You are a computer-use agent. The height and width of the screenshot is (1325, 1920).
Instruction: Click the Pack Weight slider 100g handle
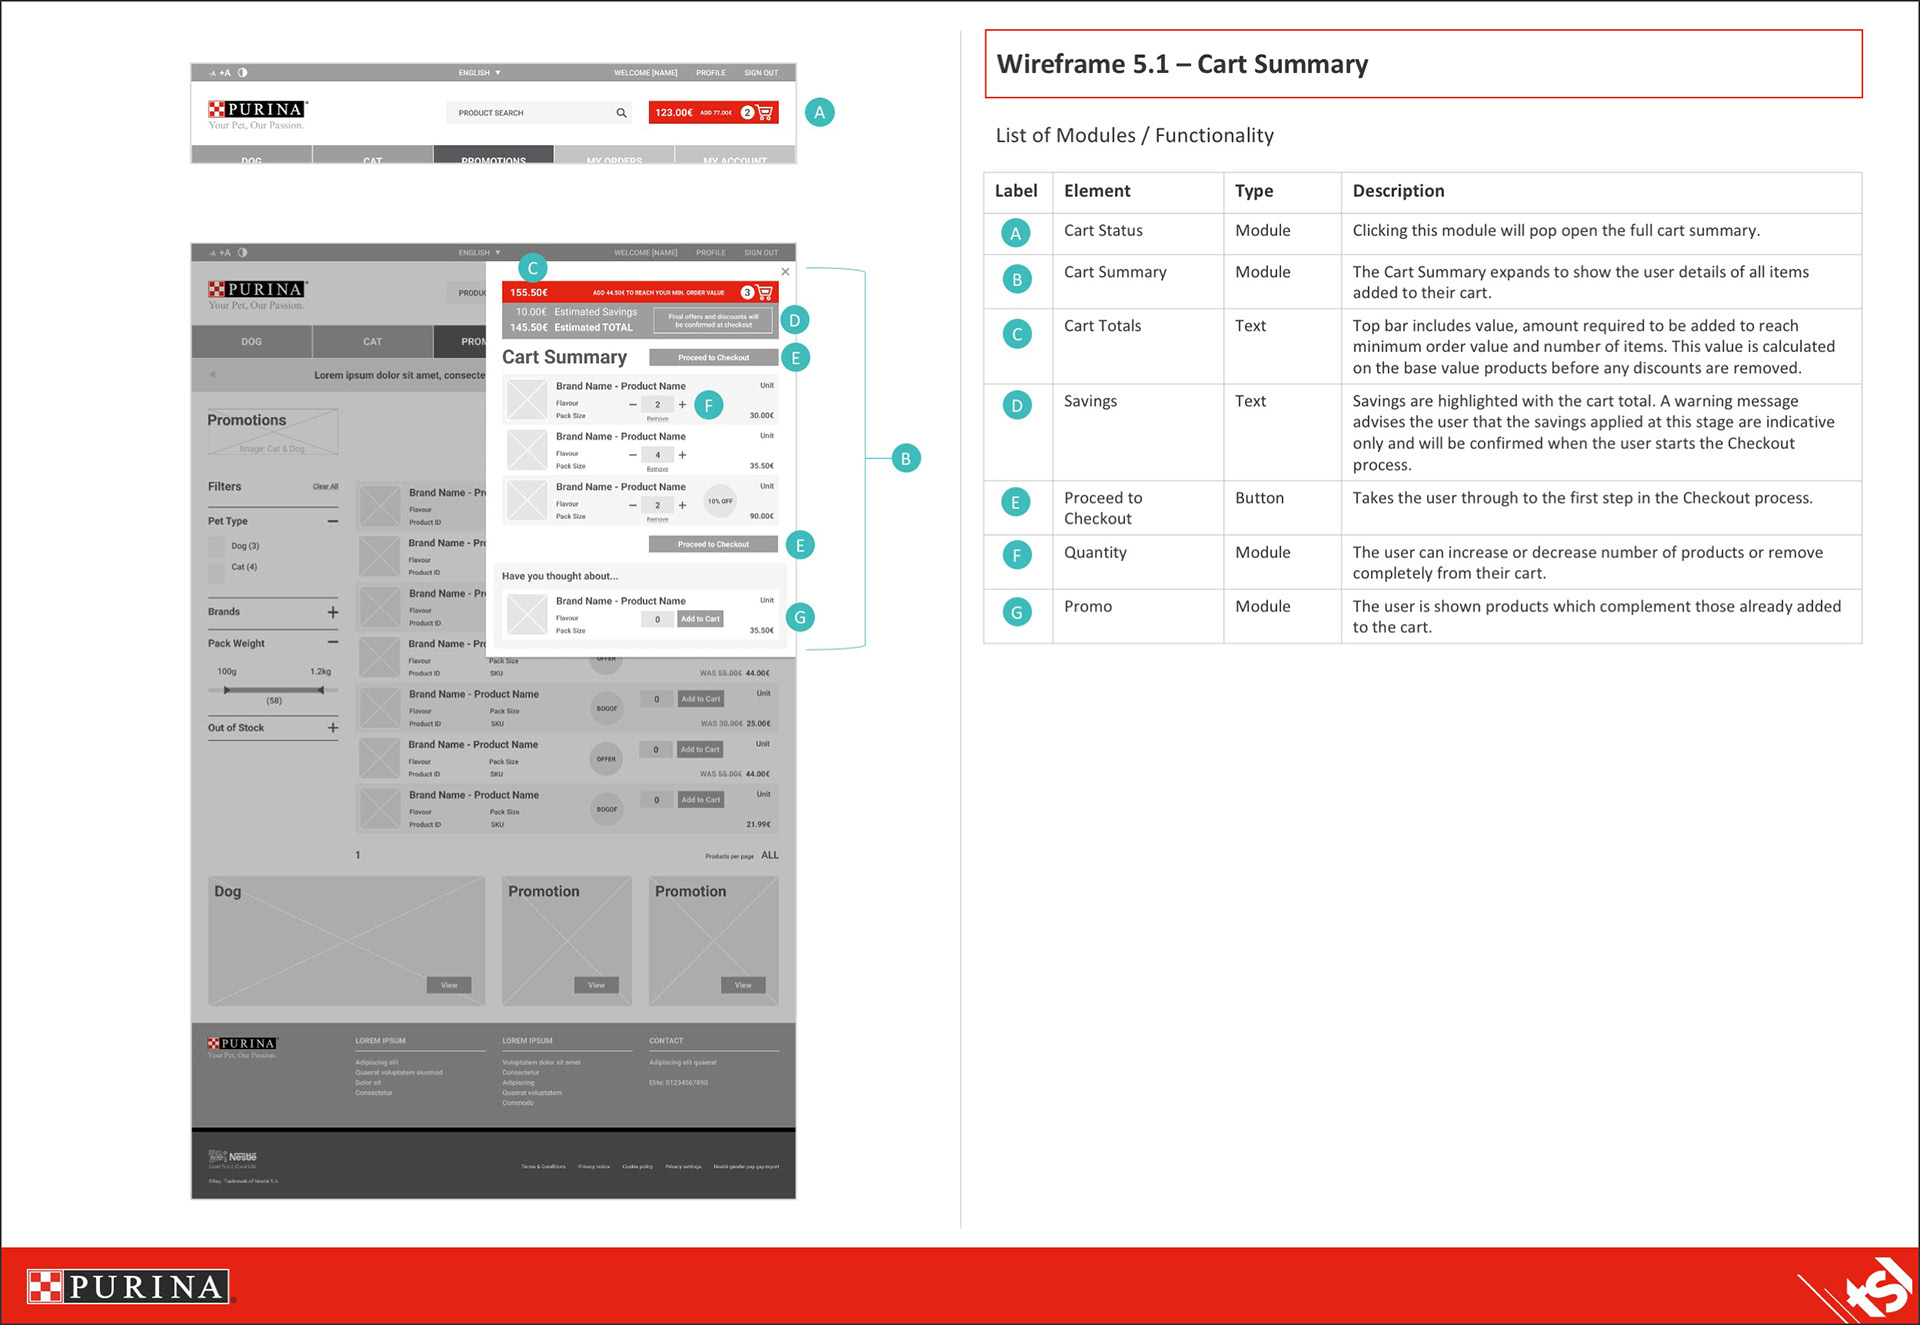[x=227, y=690]
